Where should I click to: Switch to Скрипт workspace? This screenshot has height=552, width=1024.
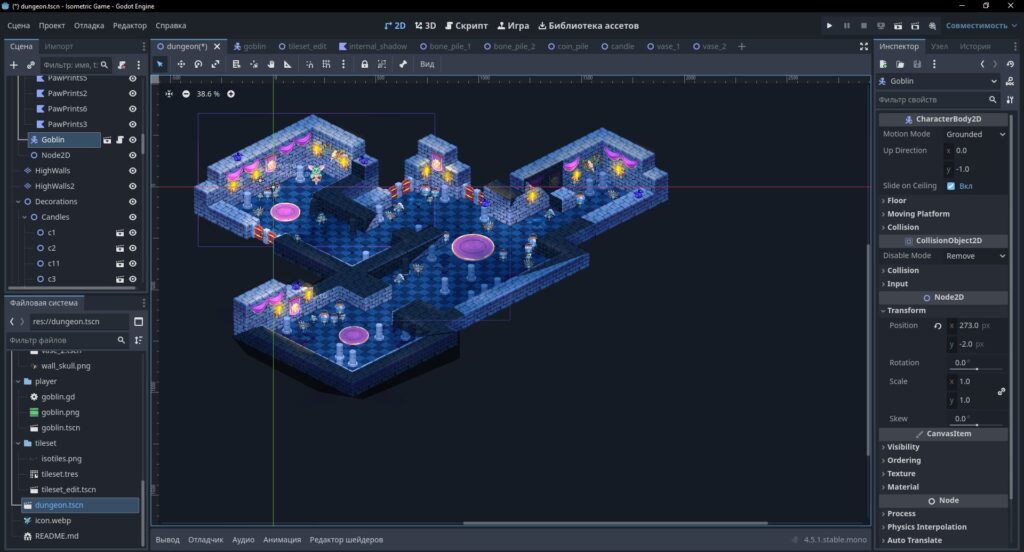click(x=466, y=25)
